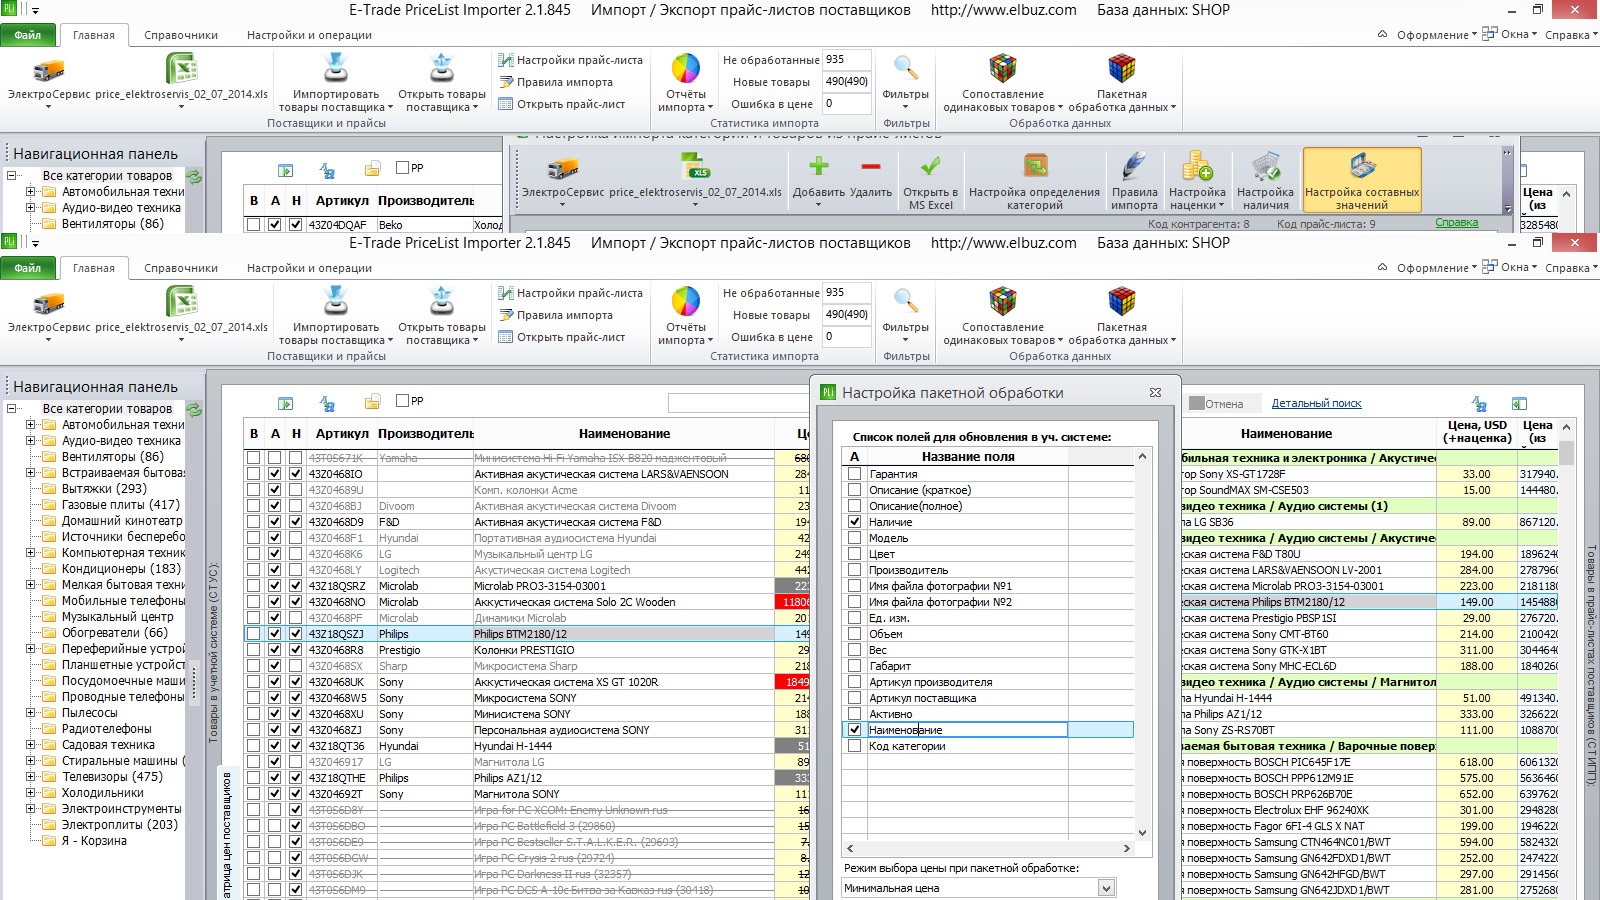Expand the Садовая техника category node
The image size is (1600, 900).
(x=30, y=745)
